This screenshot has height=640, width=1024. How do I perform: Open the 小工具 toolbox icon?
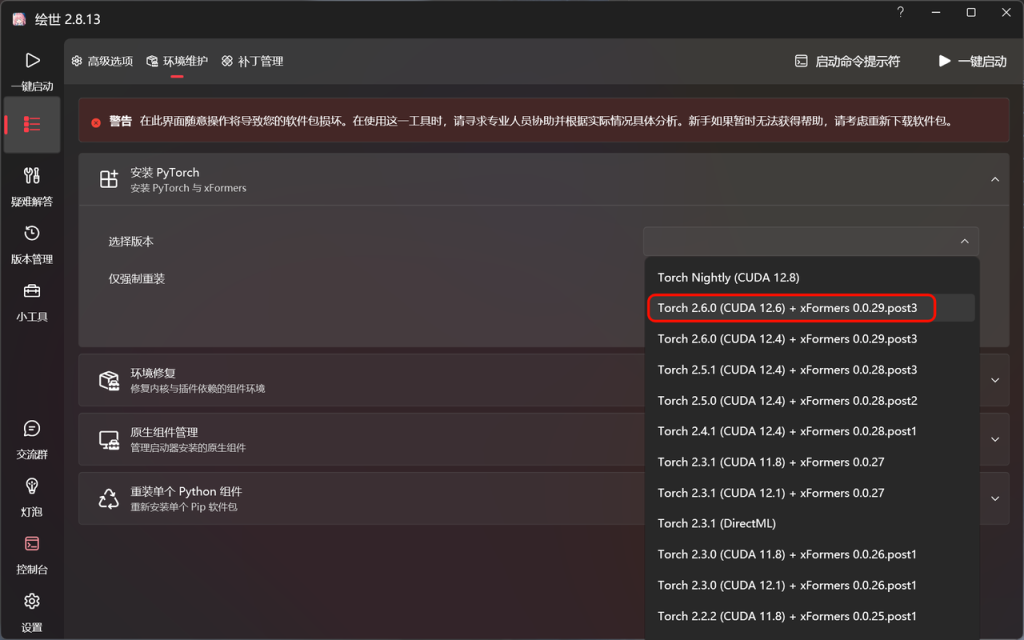click(x=32, y=292)
